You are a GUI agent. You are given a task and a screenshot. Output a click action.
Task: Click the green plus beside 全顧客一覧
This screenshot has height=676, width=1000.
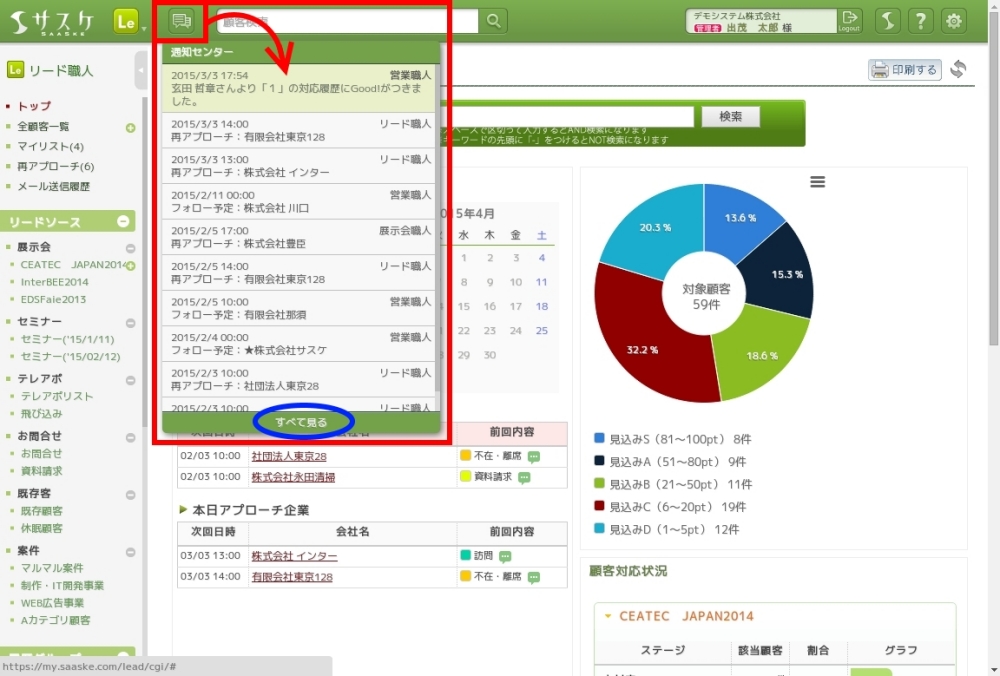130,128
